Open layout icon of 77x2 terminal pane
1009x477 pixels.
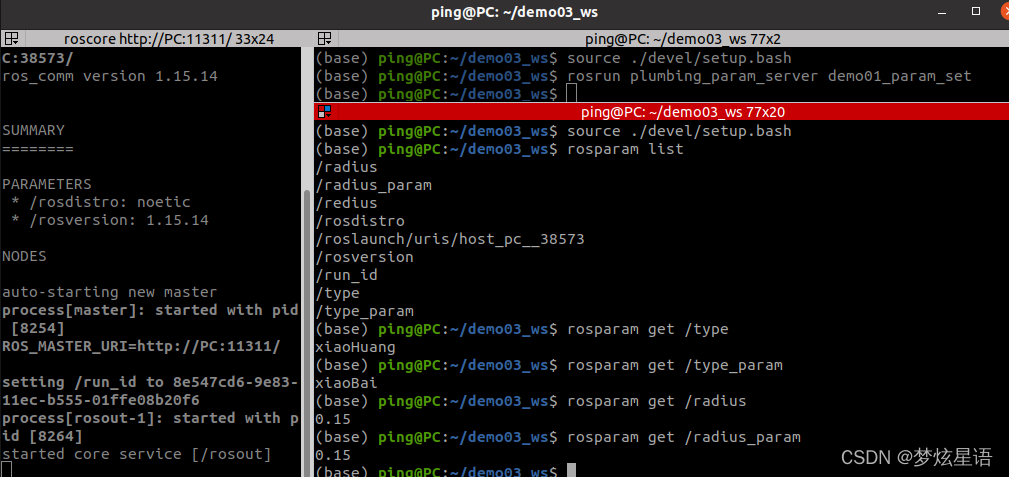[324, 39]
